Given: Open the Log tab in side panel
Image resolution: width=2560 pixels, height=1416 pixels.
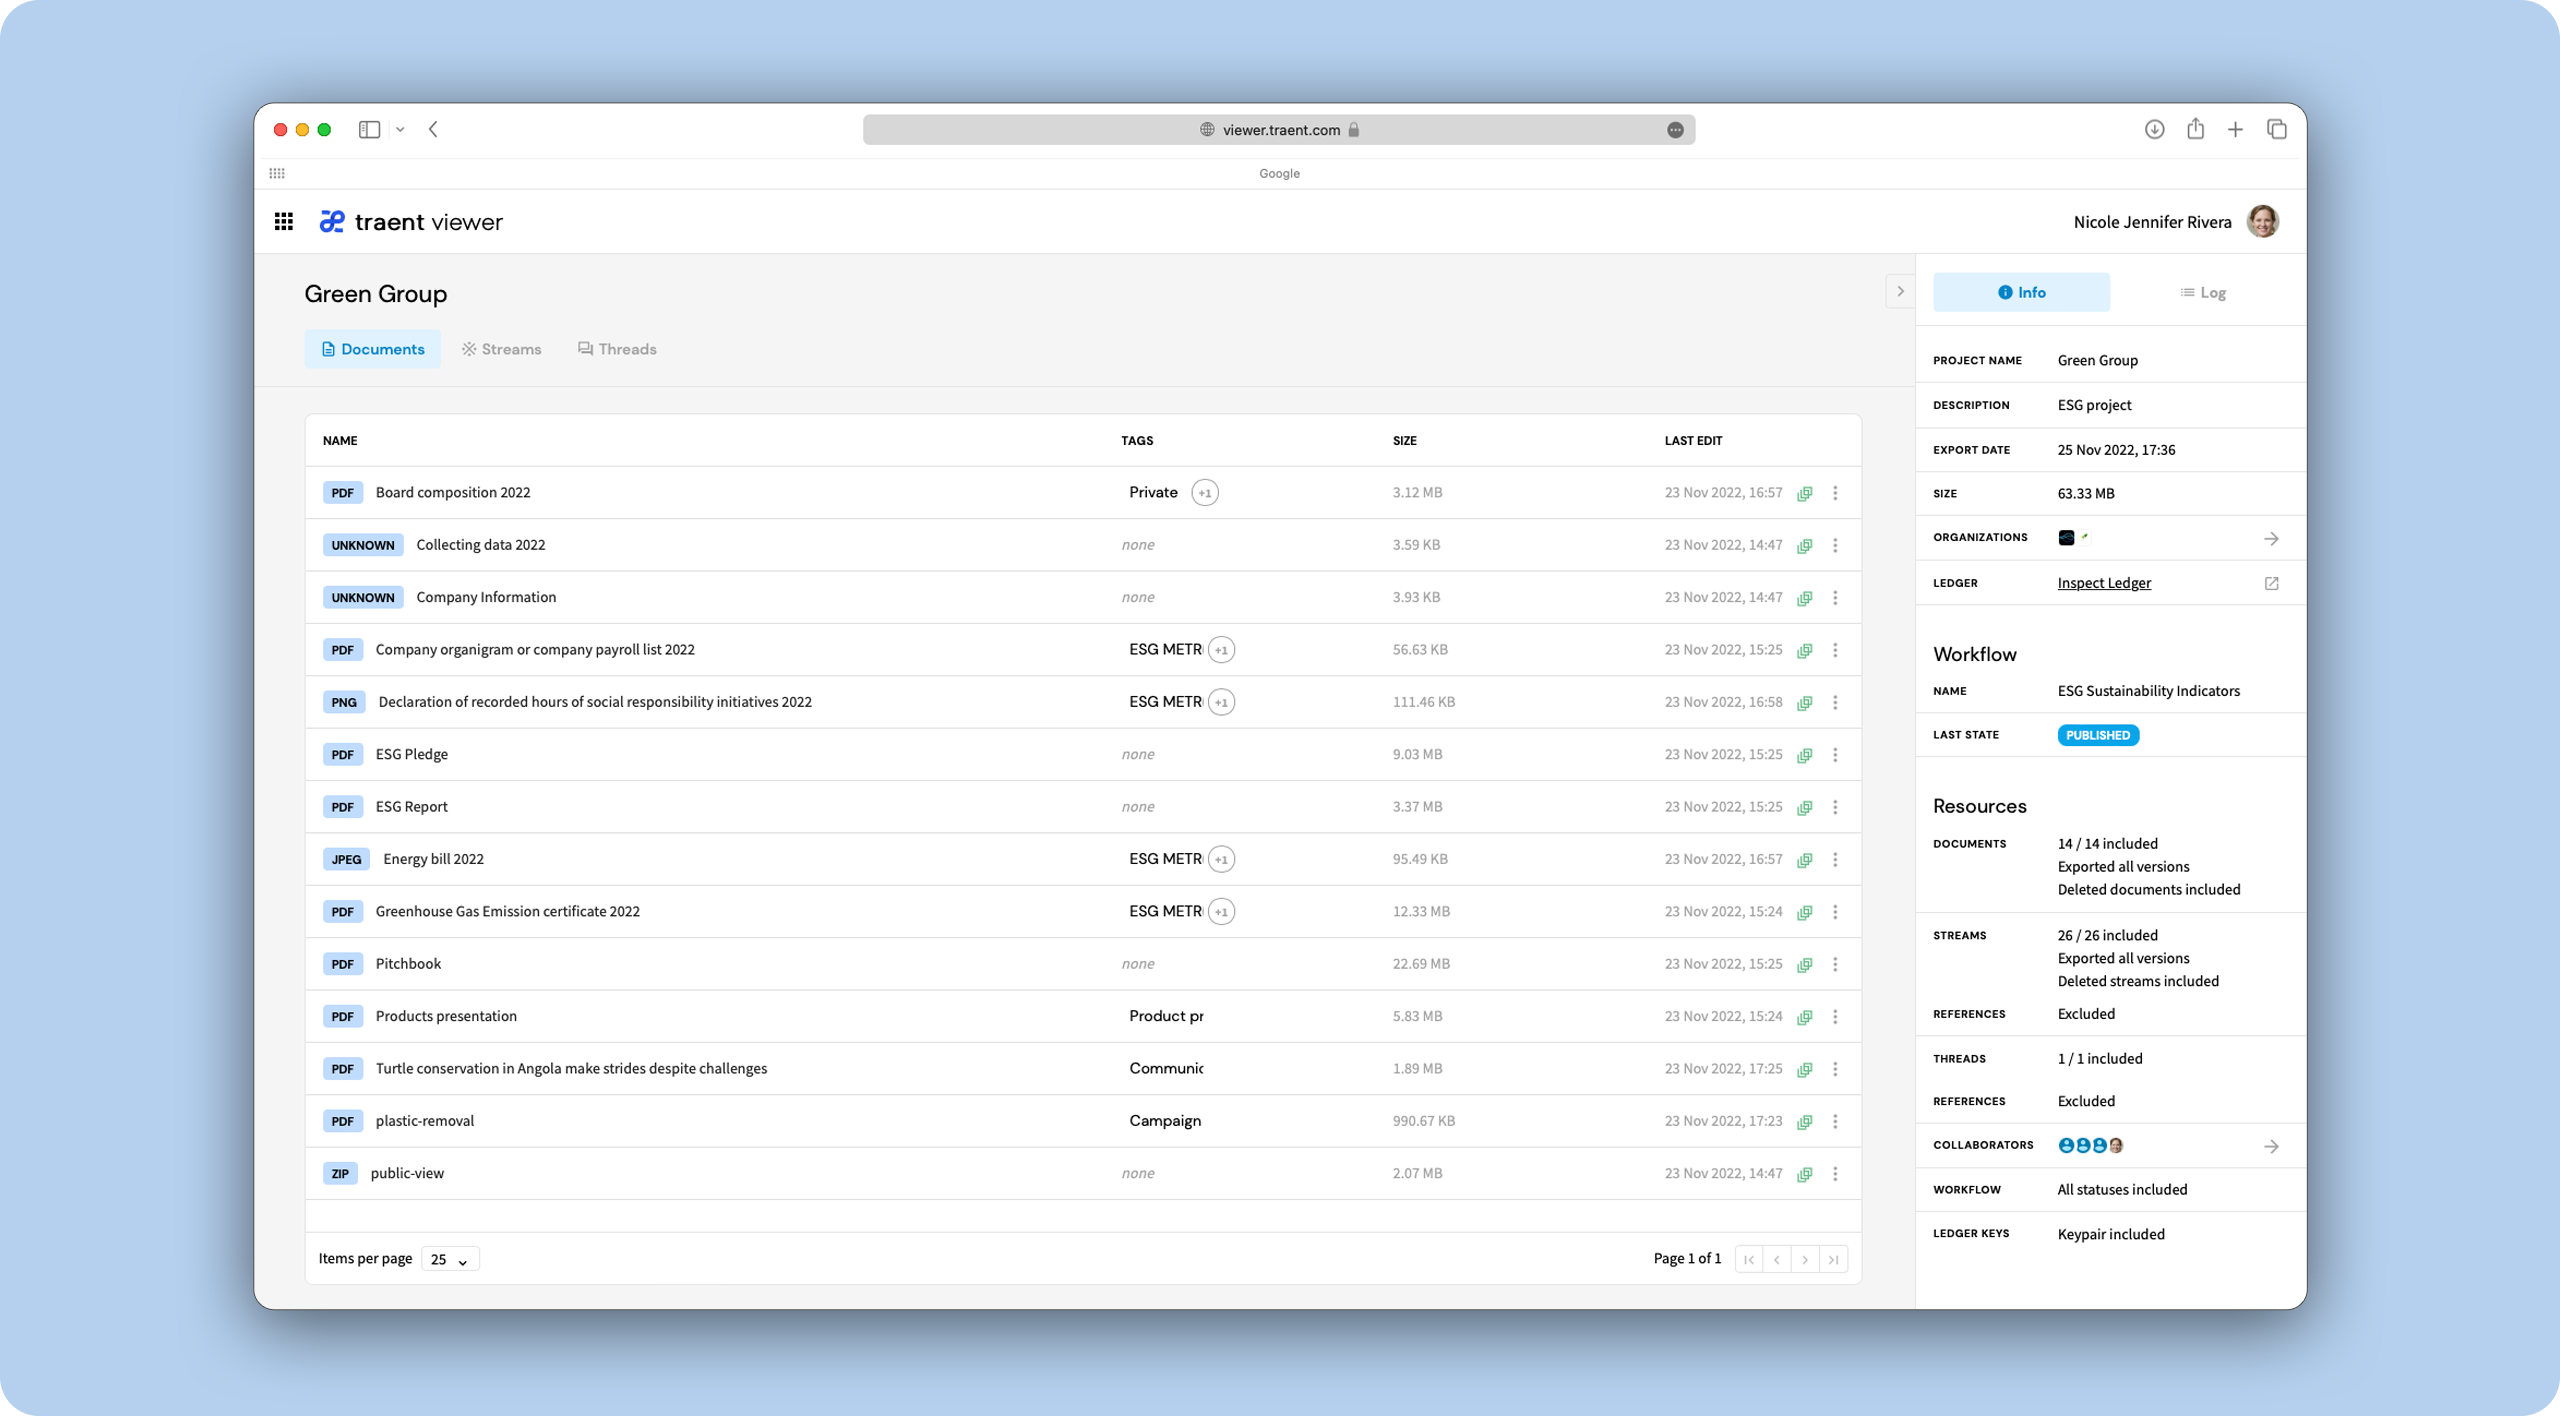Looking at the screenshot, I should 2203,292.
